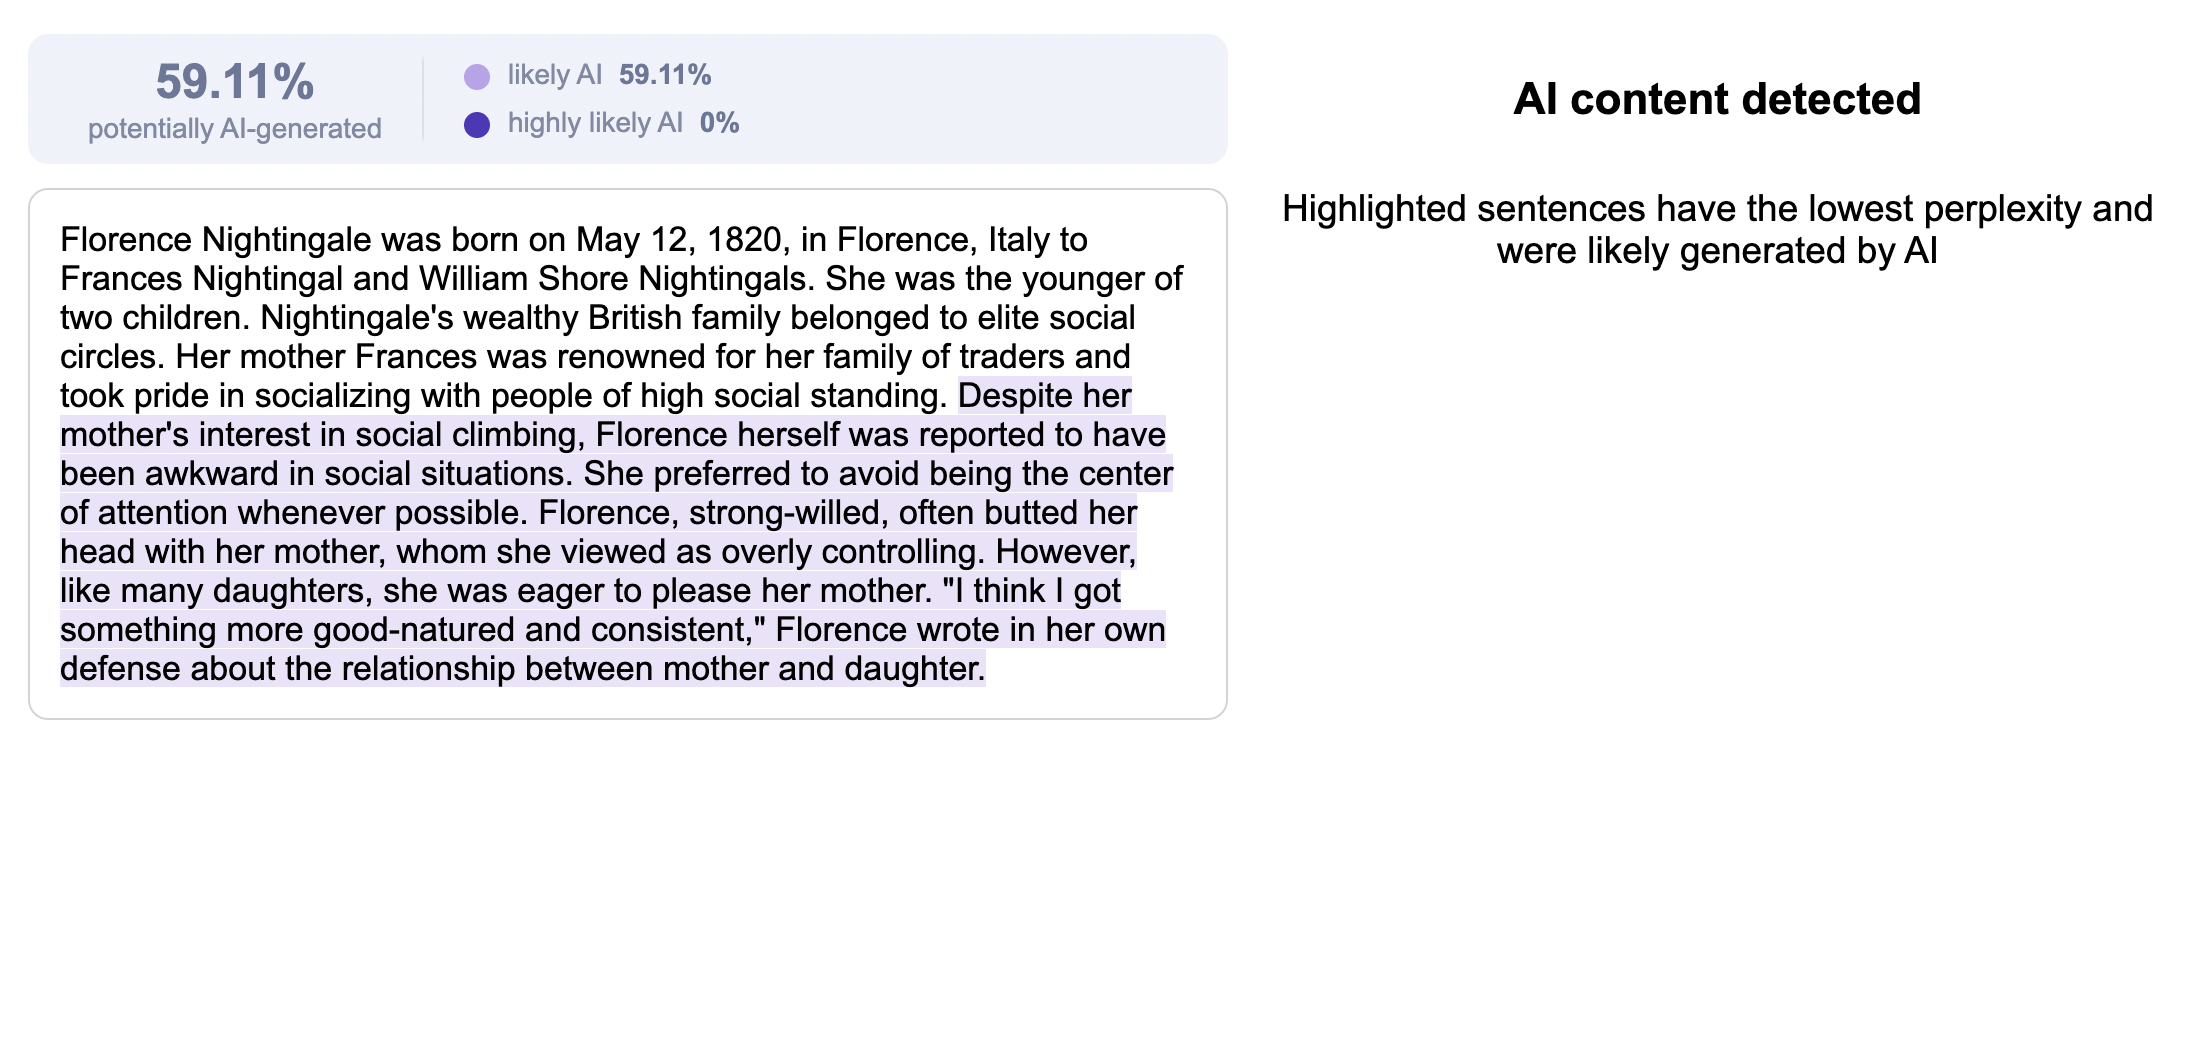
Task: Click the 'potentially AI-generated' label
Action: click(x=235, y=128)
